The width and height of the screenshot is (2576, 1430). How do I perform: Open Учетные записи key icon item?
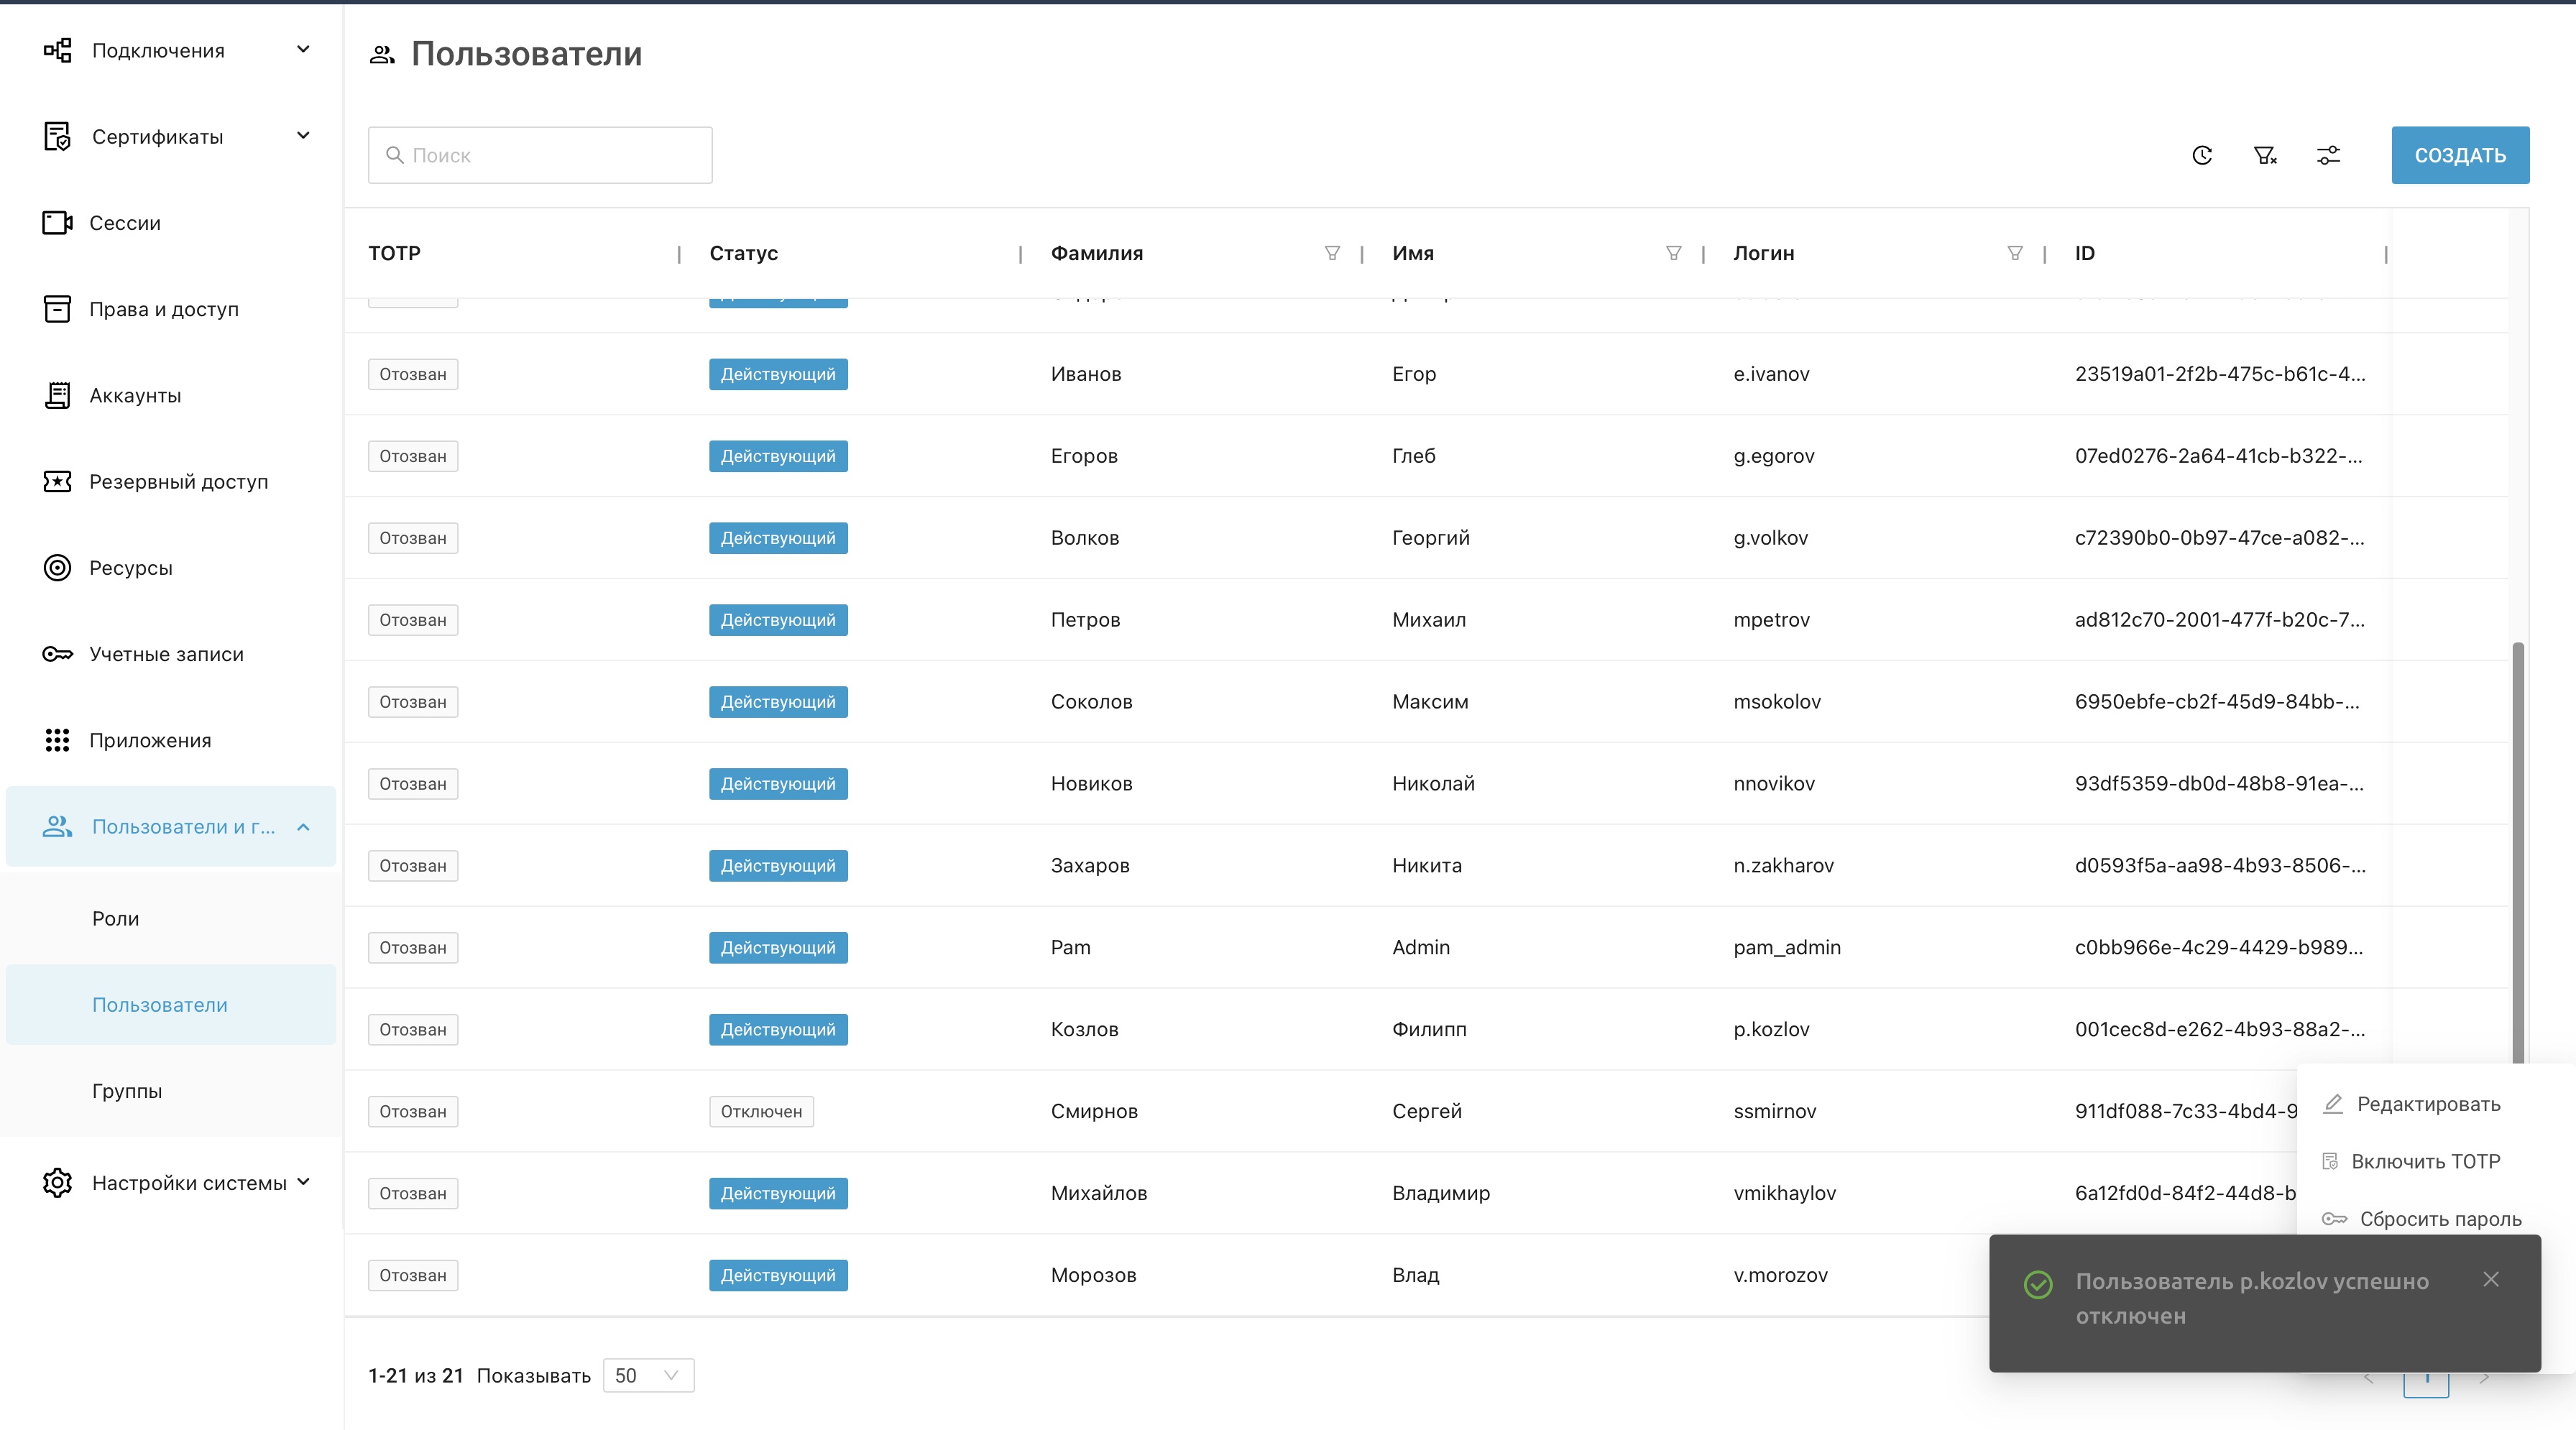166,654
